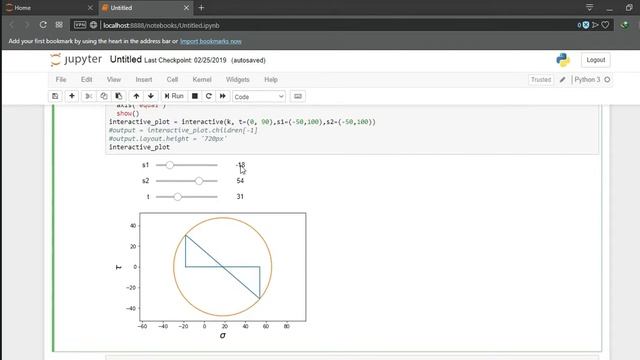Go back with the browser back arrow
Image resolution: width=640 pixels, height=360 pixels.
(x=11, y=25)
